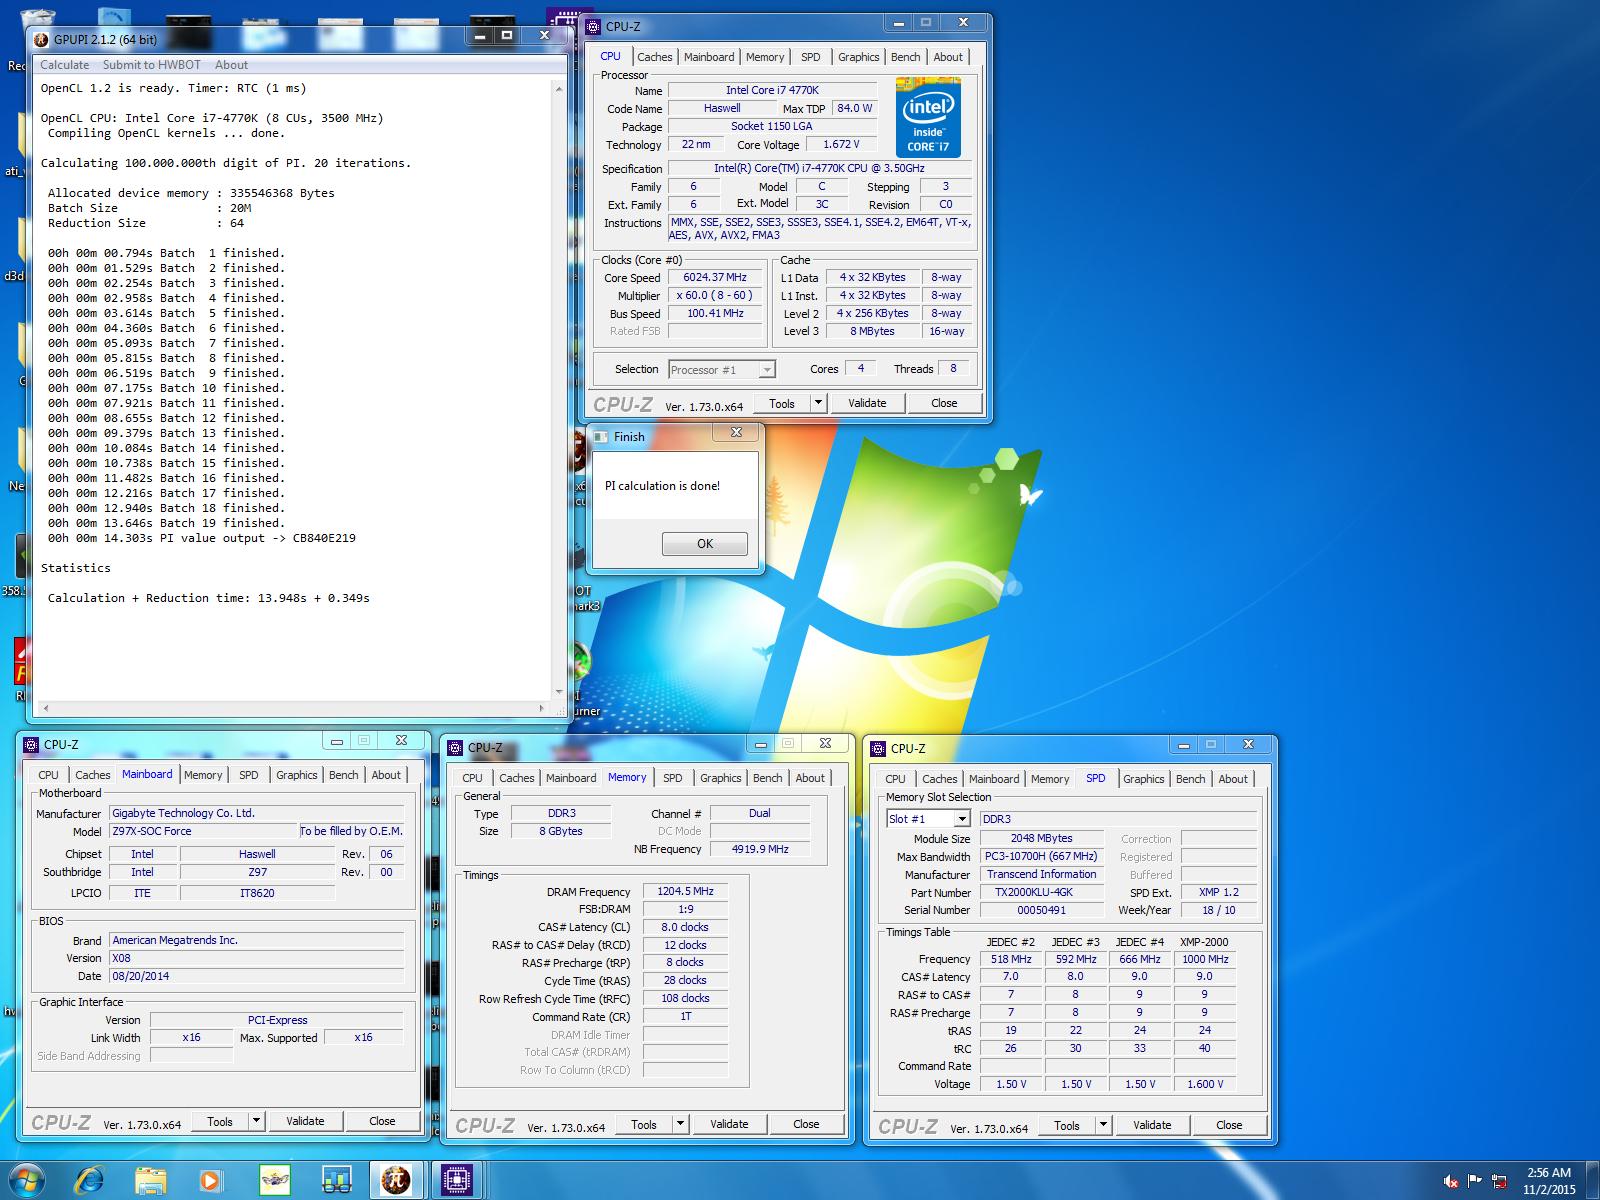Click Validate in Mainboard CPU-Z window

click(305, 1121)
